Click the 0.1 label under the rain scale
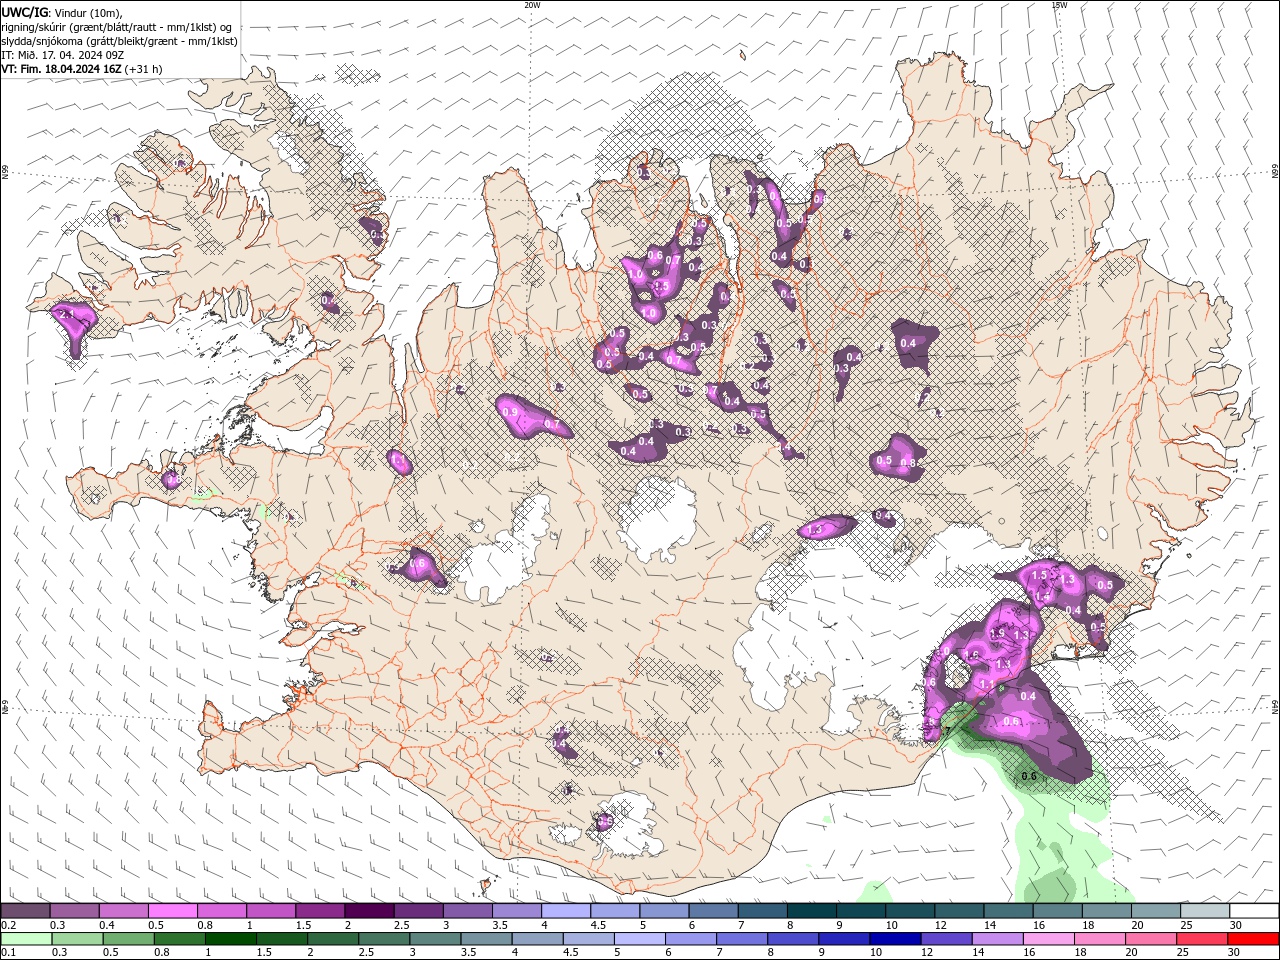This screenshot has width=1280, height=960. tap(7, 953)
